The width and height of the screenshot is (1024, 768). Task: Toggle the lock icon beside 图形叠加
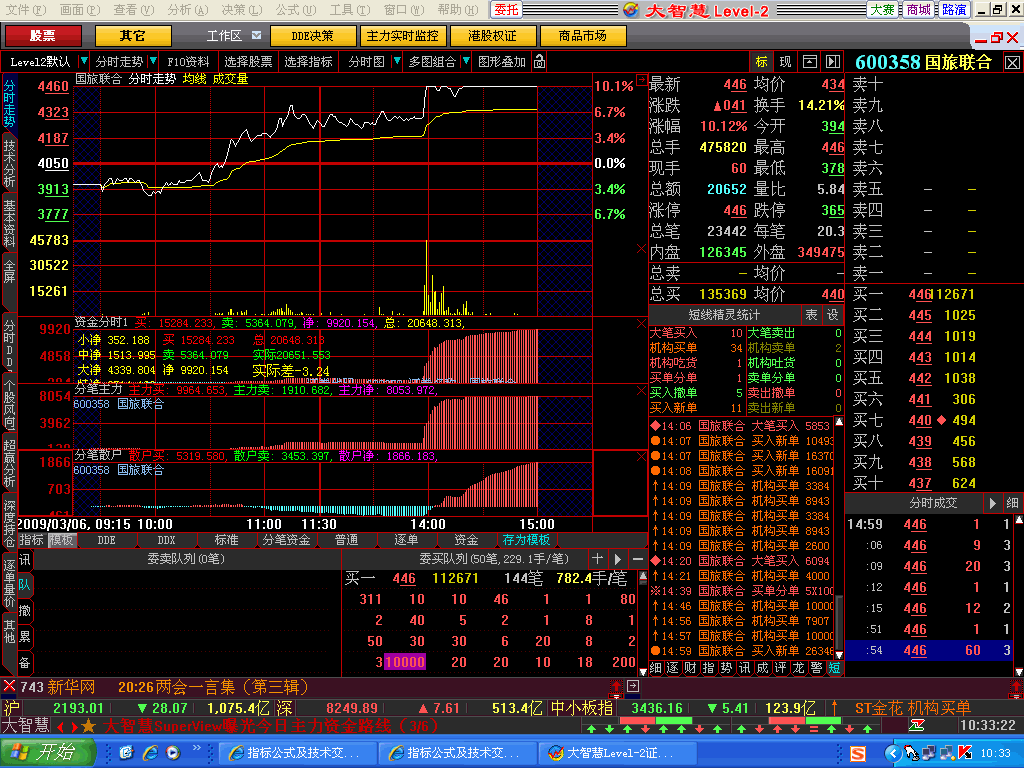[539, 61]
